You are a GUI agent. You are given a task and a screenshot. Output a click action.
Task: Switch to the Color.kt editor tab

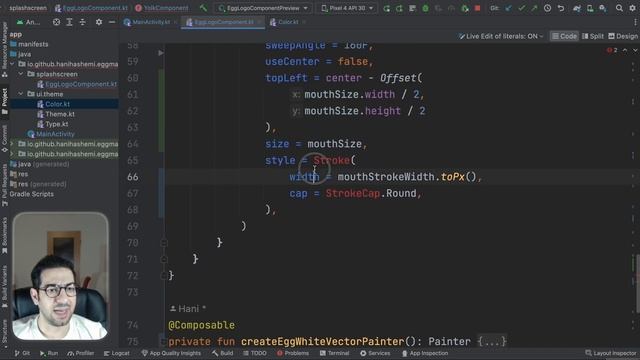coord(287,22)
